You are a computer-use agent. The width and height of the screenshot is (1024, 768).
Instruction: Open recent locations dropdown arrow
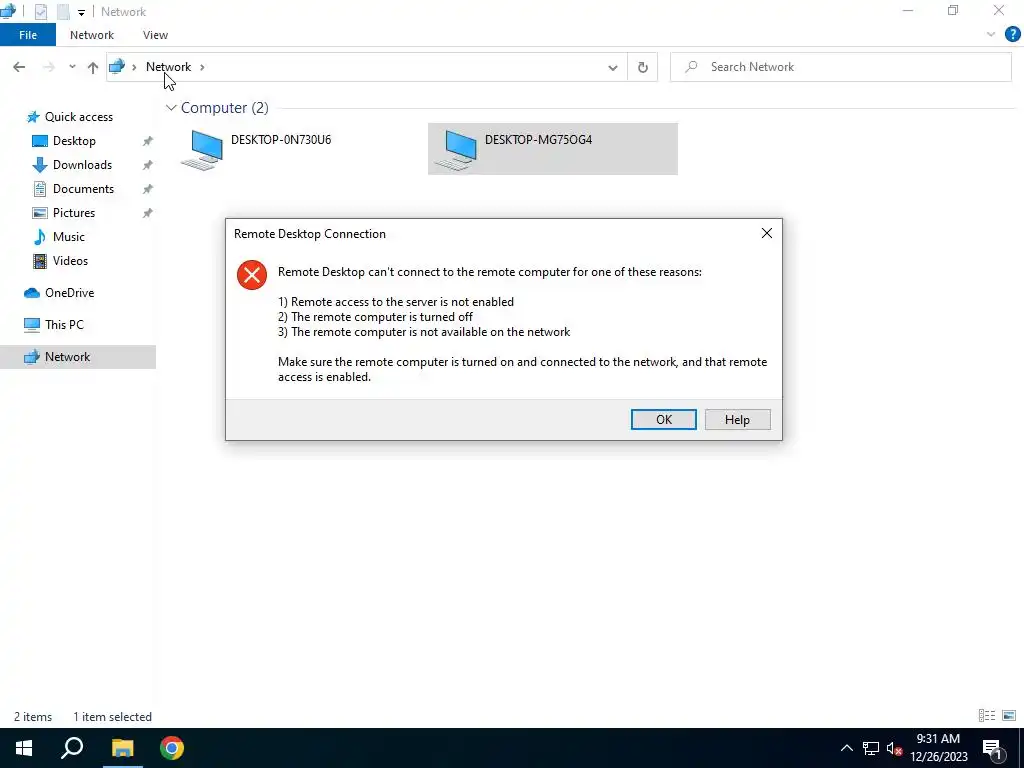point(72,67)
